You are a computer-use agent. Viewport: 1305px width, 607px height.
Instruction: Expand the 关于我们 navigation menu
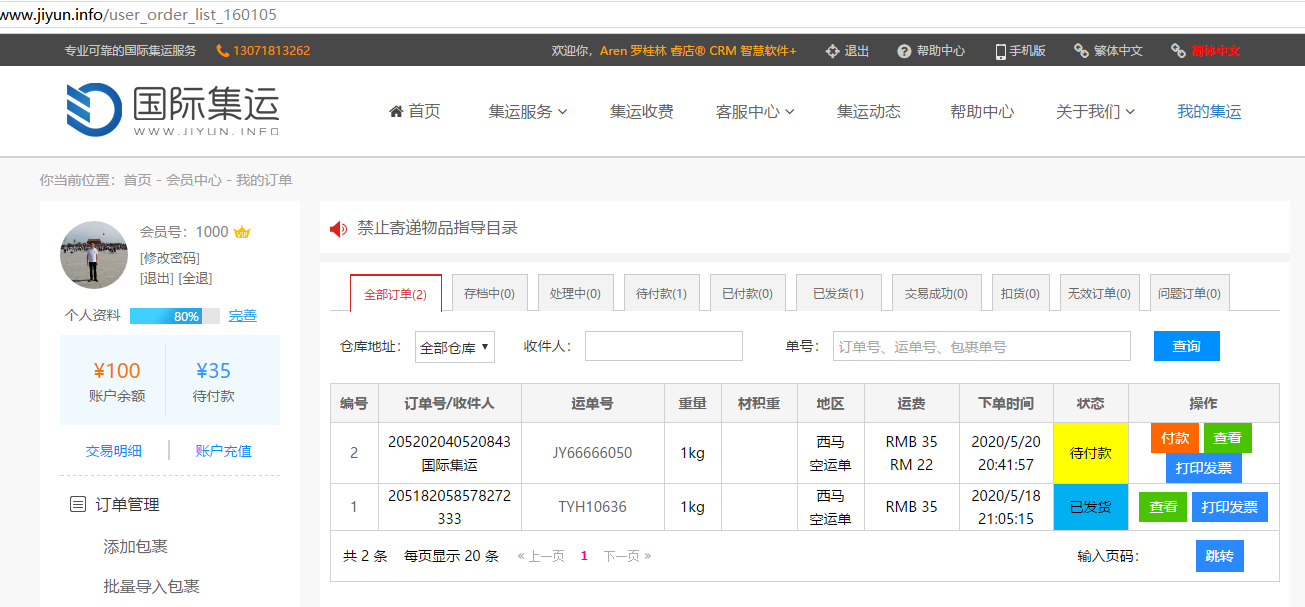[1094, 112]
